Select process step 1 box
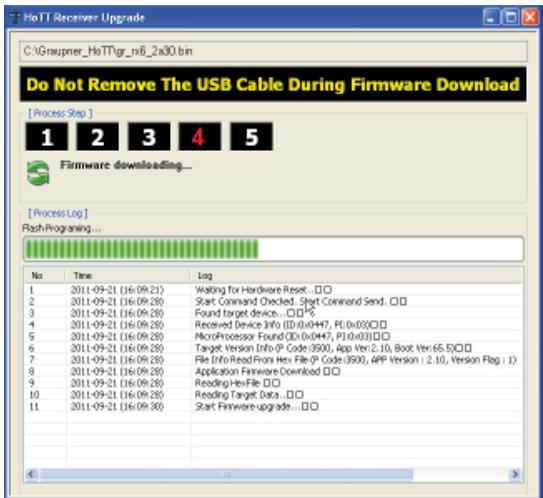 point(47,136)
